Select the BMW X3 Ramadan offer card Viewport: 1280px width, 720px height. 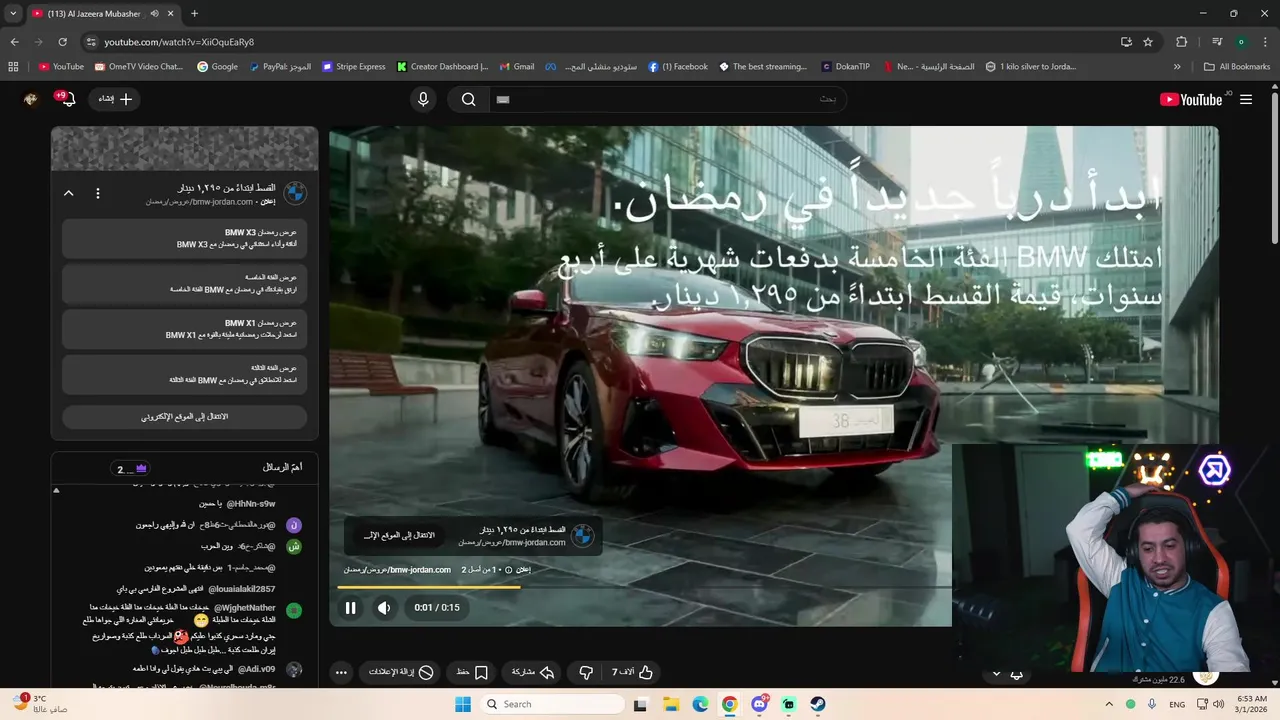coord(184,238)
